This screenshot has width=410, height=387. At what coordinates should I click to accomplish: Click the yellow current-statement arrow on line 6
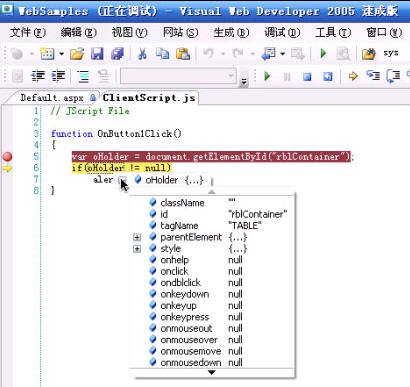click(x=7, y=168)
